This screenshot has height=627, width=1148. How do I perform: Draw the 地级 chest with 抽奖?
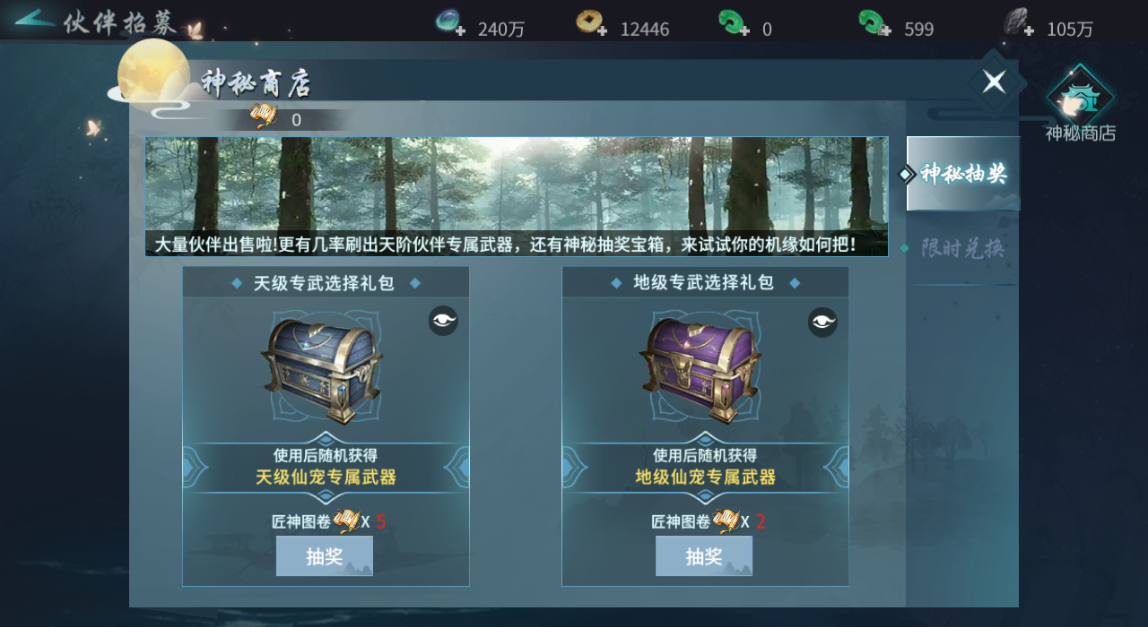click(x=704, y=556)
